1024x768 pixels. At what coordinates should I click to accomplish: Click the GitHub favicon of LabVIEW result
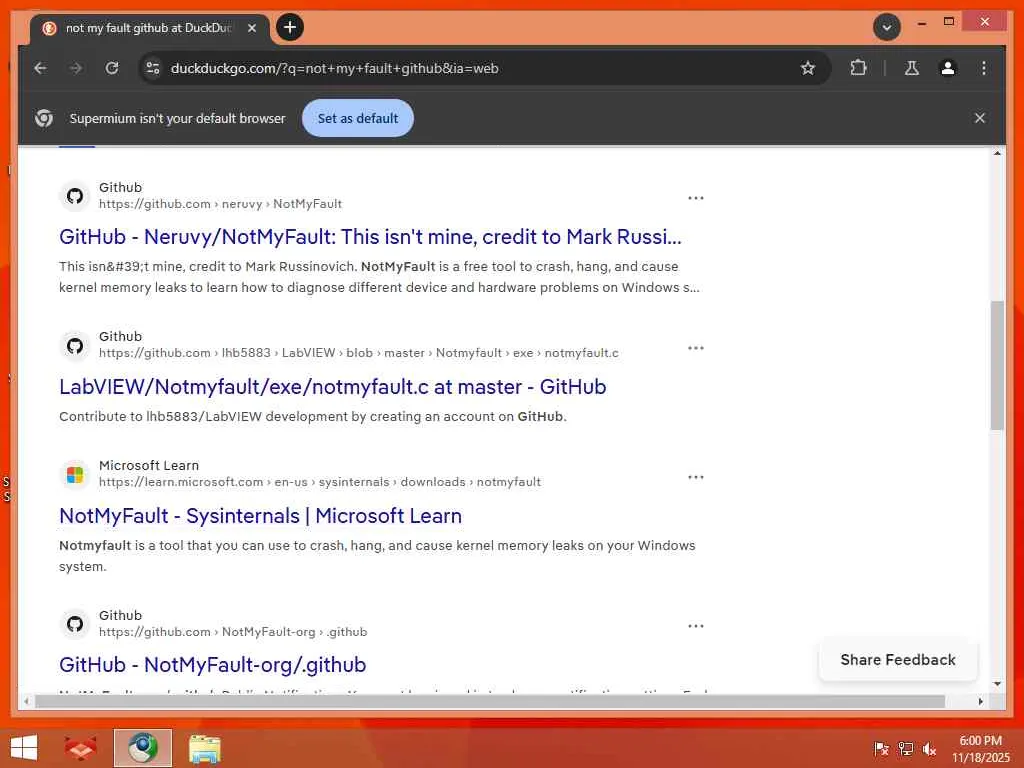click(75, 345)
